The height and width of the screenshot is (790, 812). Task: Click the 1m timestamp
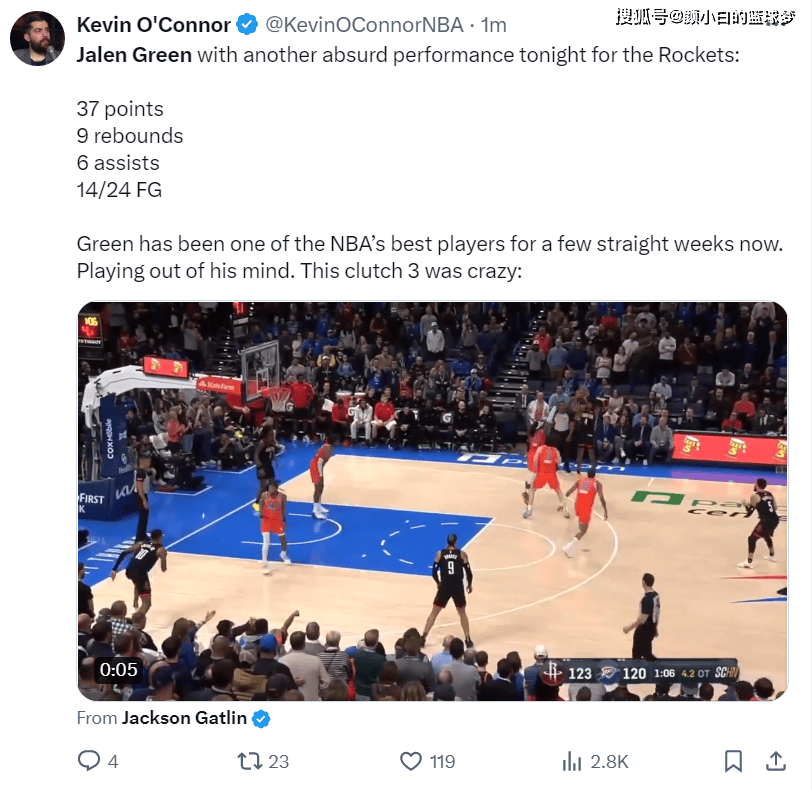tap(494, 24)
